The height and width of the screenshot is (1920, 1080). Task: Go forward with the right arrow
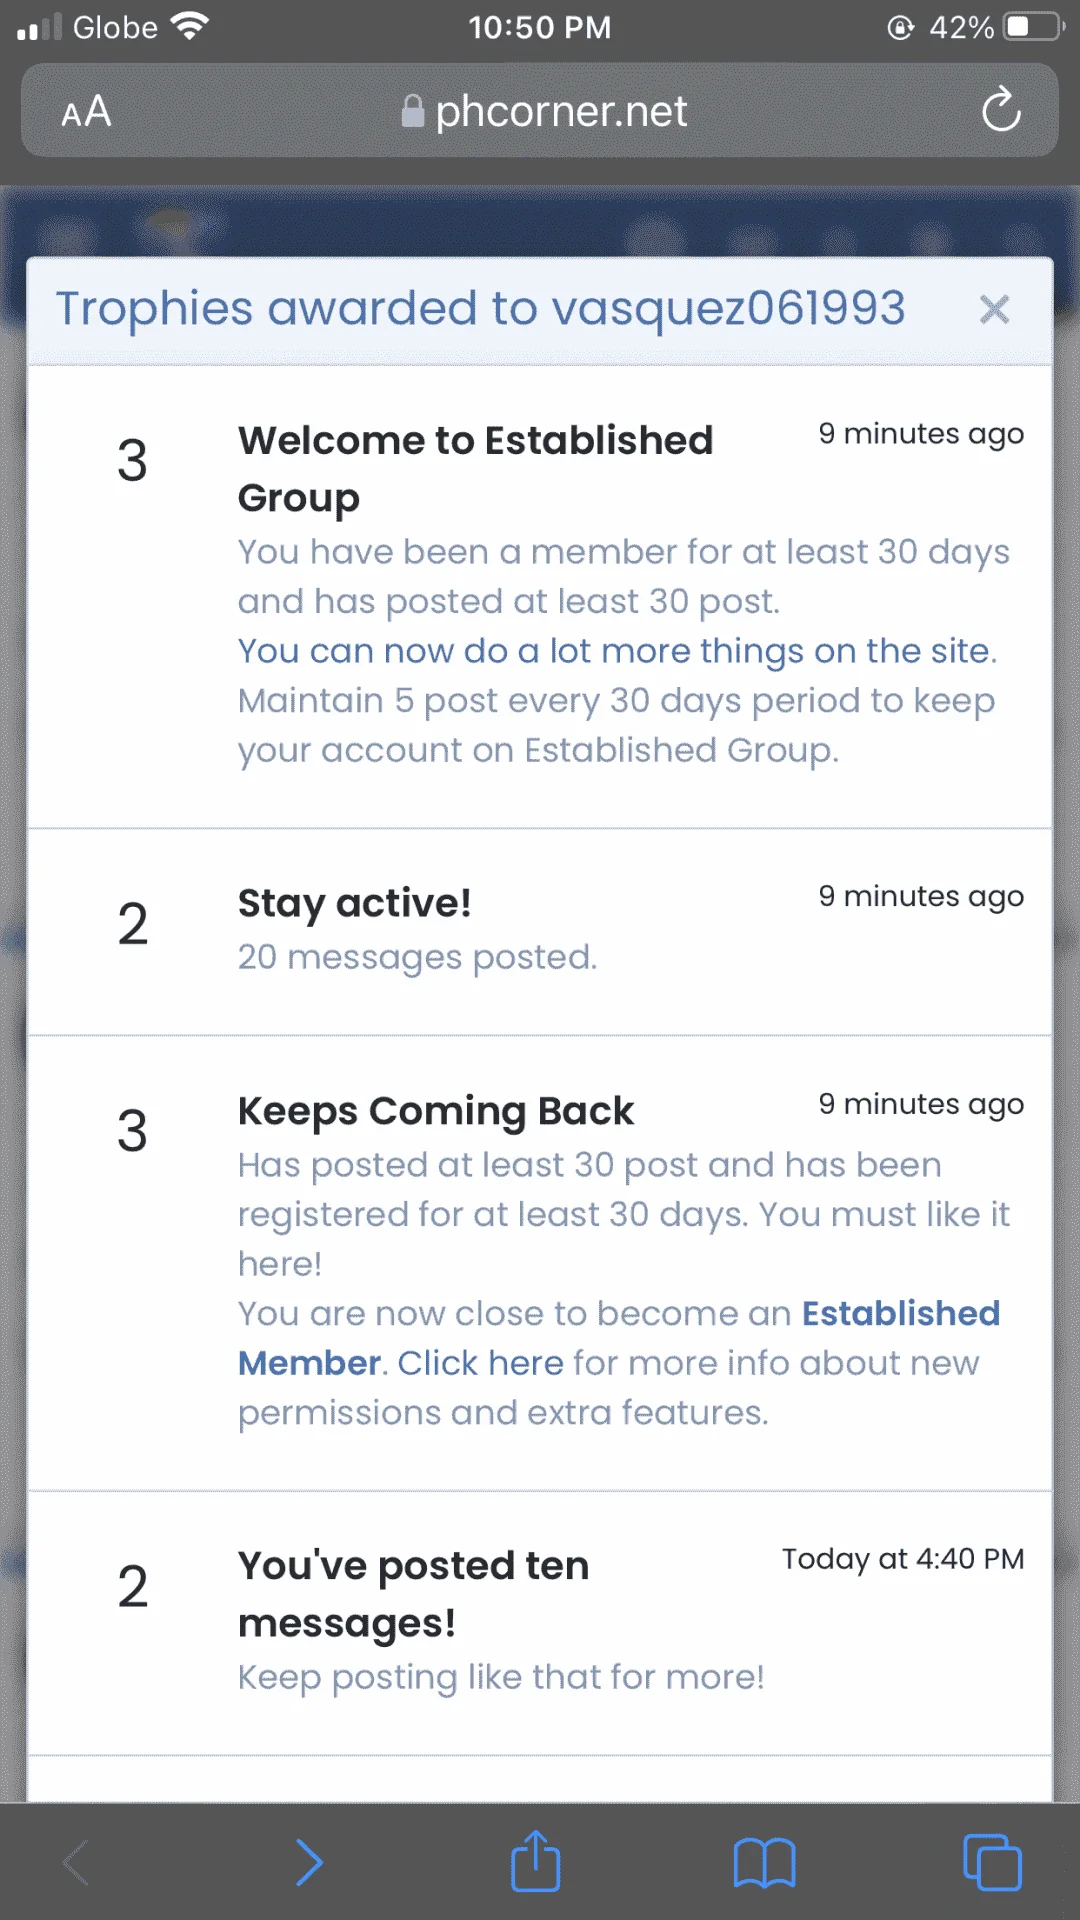pos(310,1862)
